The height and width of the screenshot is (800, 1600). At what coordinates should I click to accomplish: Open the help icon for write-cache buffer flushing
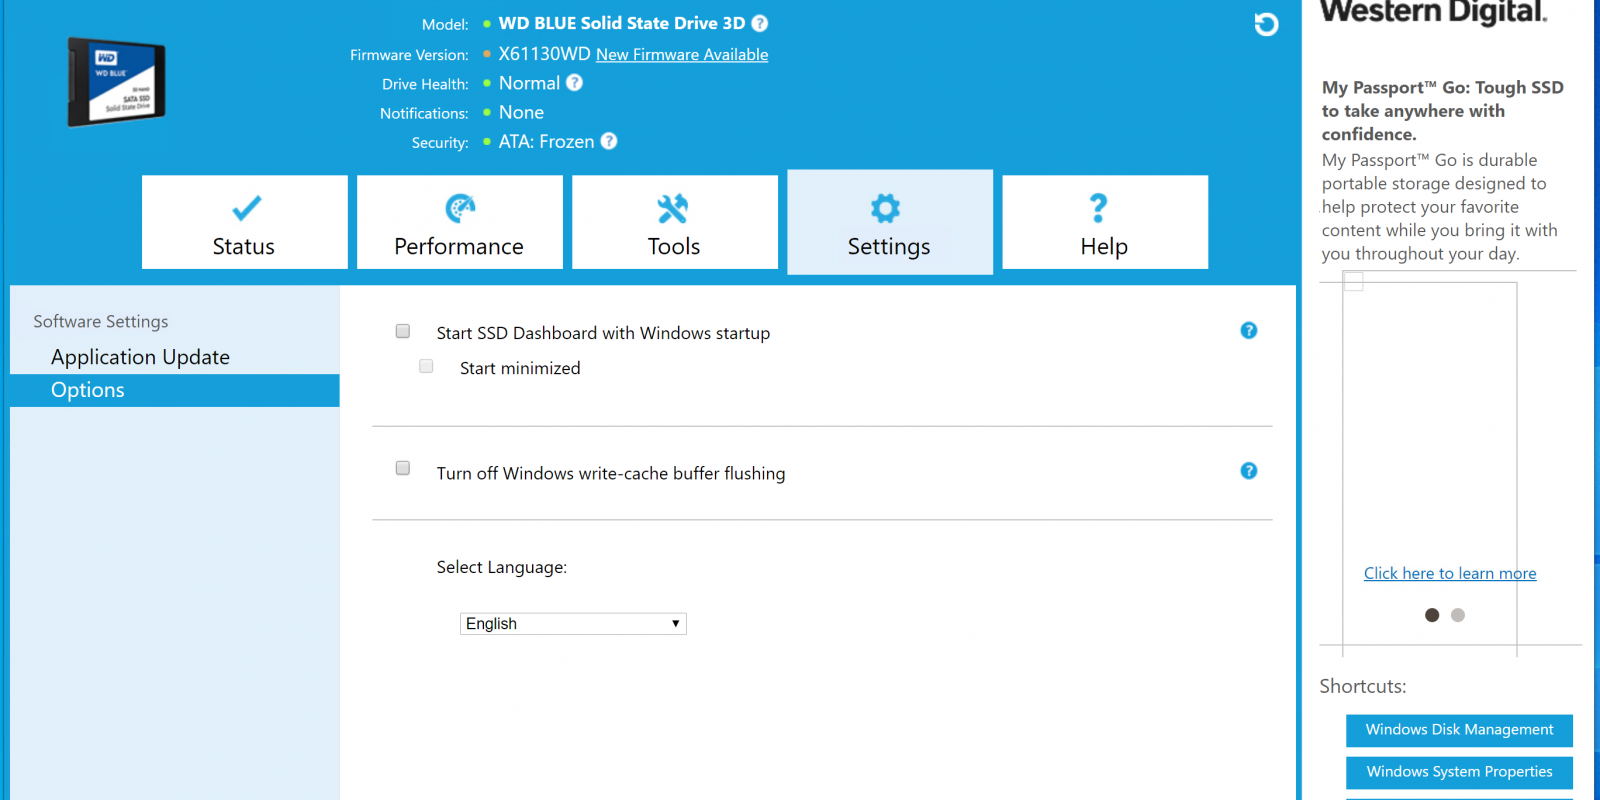point(1249,470)
